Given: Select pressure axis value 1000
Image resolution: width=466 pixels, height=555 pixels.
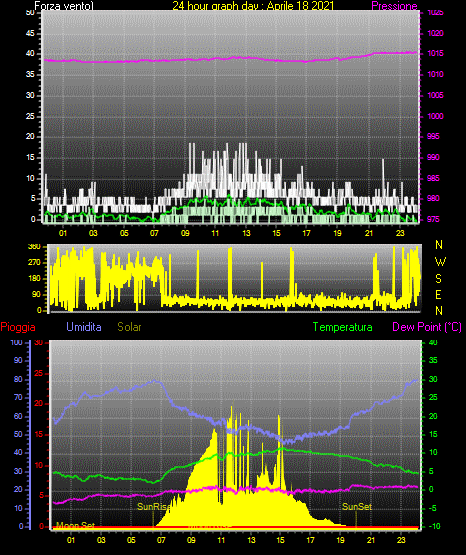Looking at the screenshot, I should pyautogui.click(x=435, y=116).
